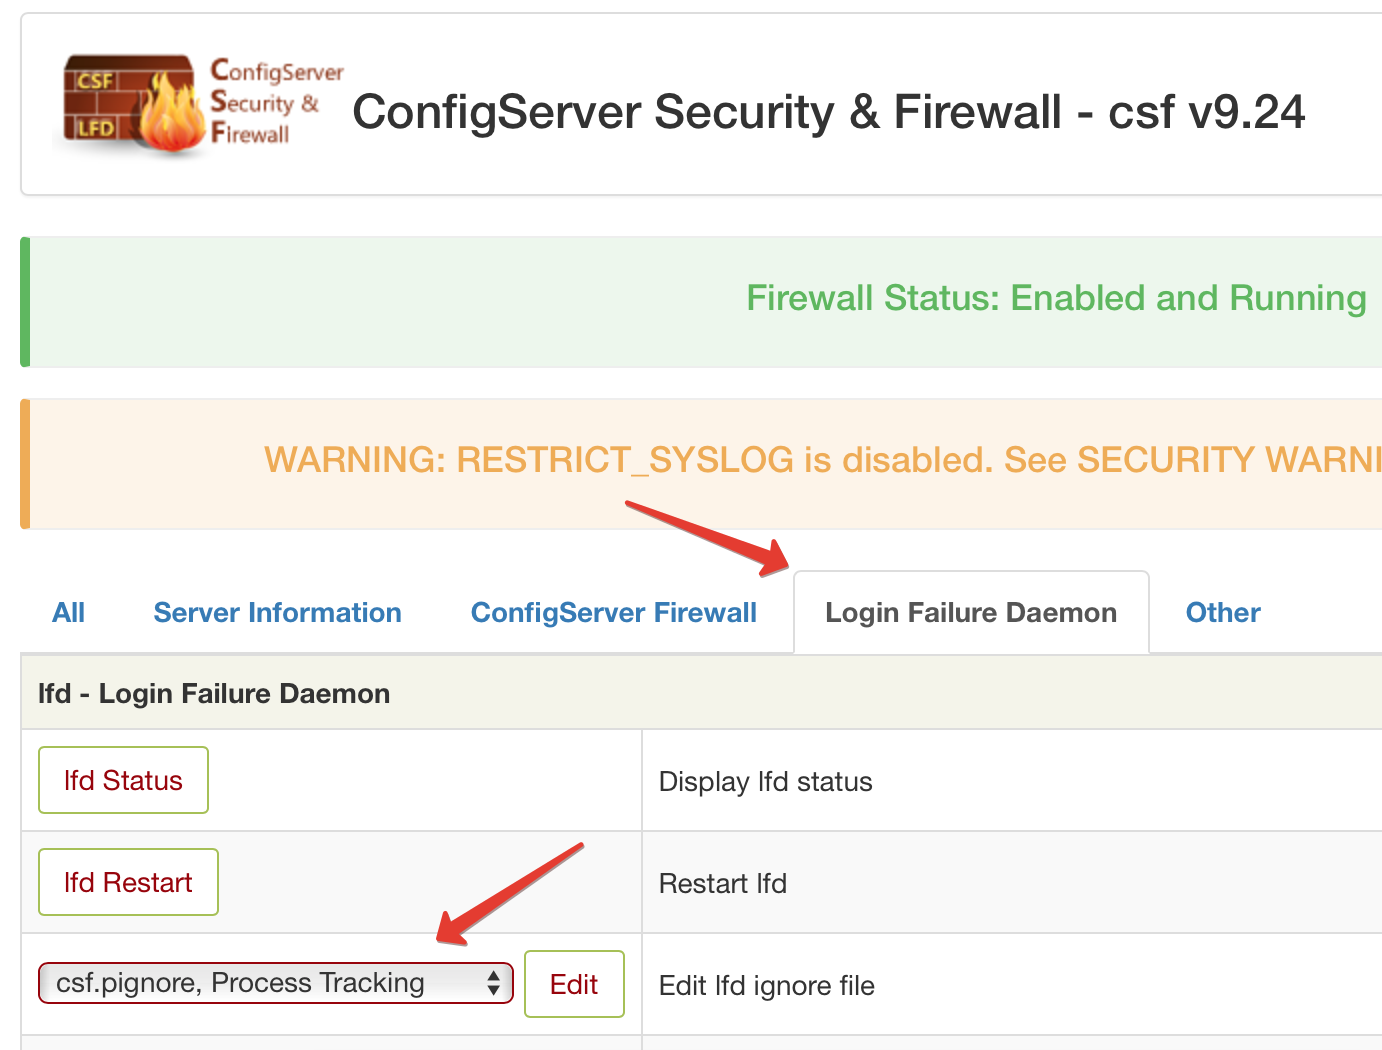
Task: Click the RESTRICT_SYSLOG warning banner
Action: [x=701, y=464]
